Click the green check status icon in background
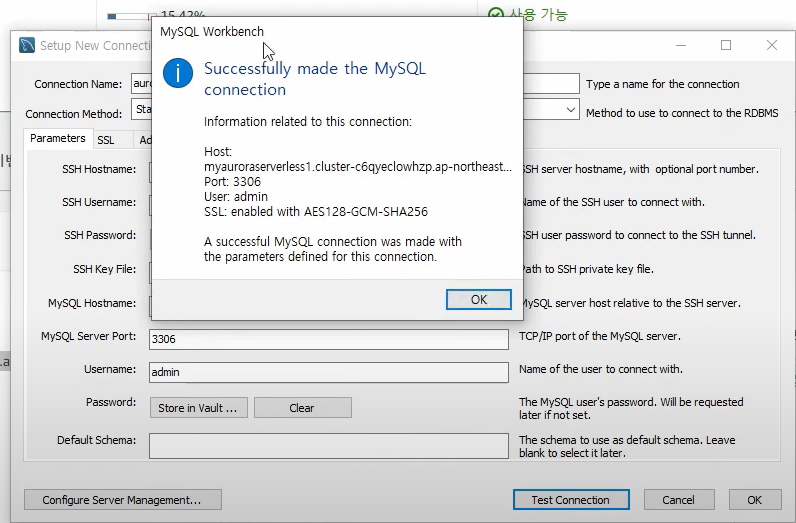This screenshot has height=523, width=796. [495, 14]
